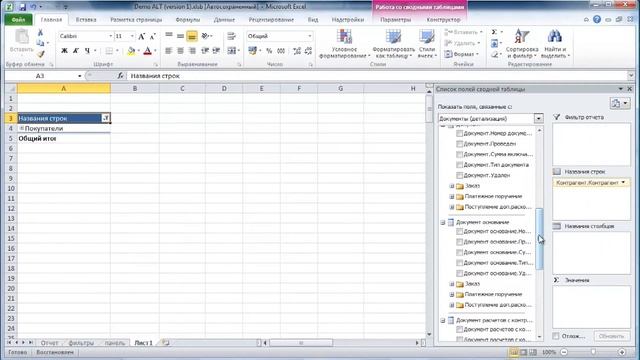Switch to the Конструктор pivot tab
Screen dimensions: 640x360
click(443, 20)
